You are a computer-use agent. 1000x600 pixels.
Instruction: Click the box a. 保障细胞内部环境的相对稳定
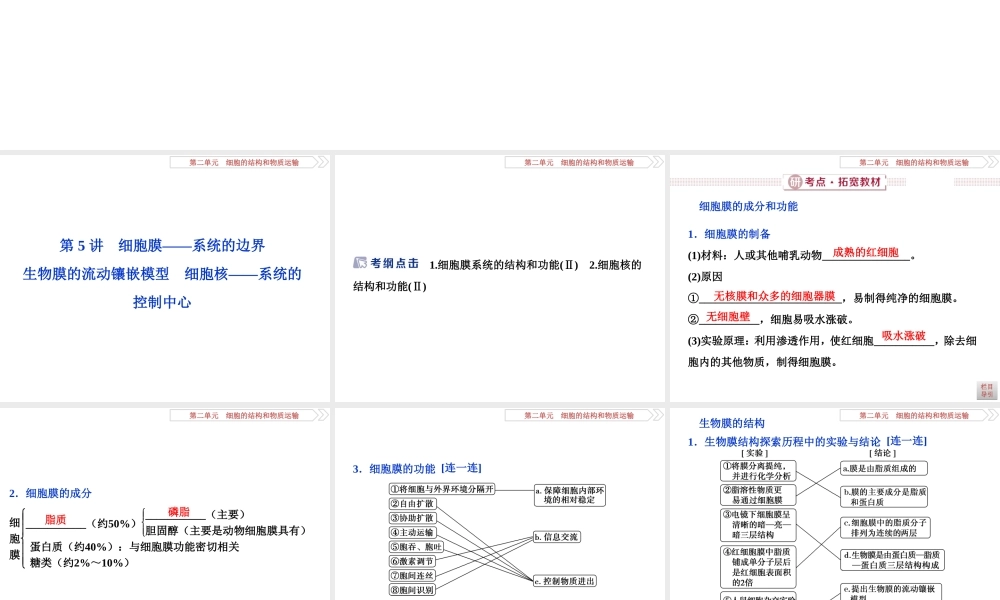point(570,495)
